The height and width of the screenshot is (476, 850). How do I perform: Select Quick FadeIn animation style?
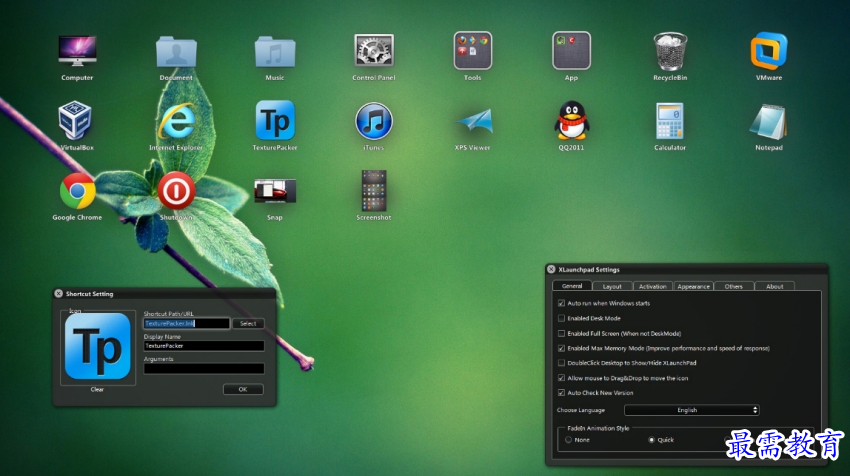point(651,440)
